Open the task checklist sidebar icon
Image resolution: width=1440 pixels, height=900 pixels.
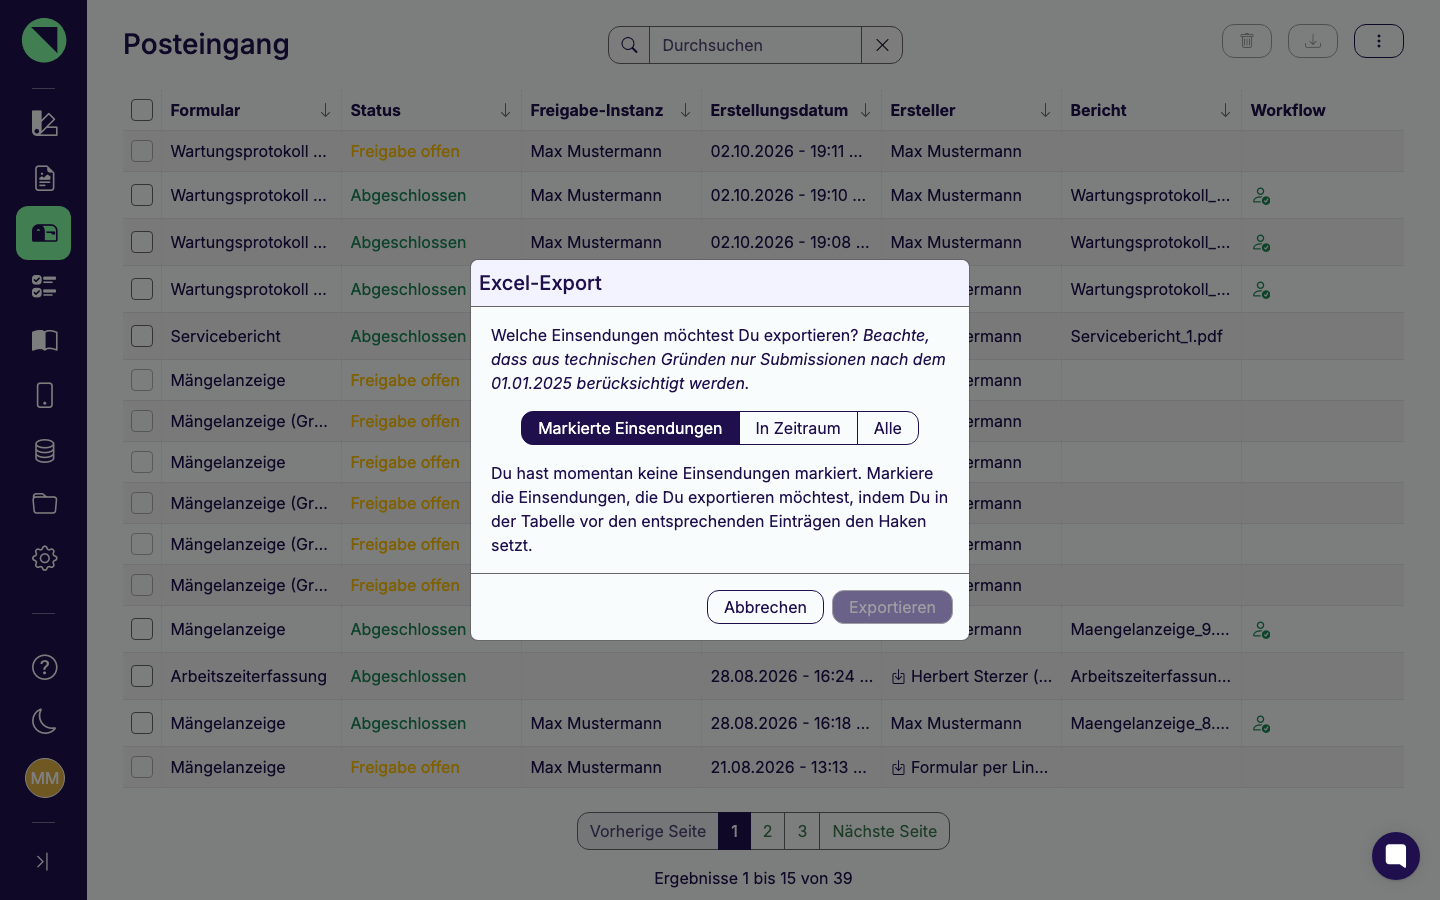point(44,287)
